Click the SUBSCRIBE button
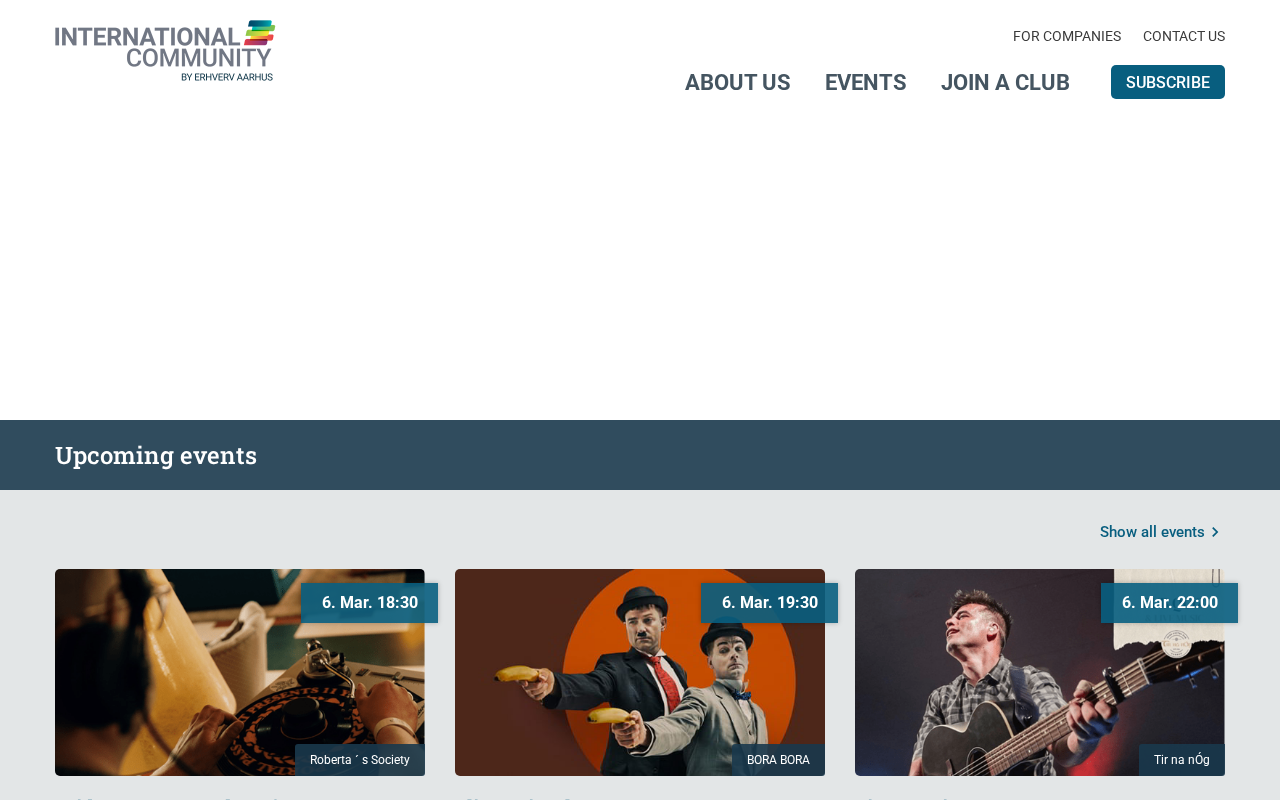Viewport: 1280px width, 800px height. tap(1168, 82)
